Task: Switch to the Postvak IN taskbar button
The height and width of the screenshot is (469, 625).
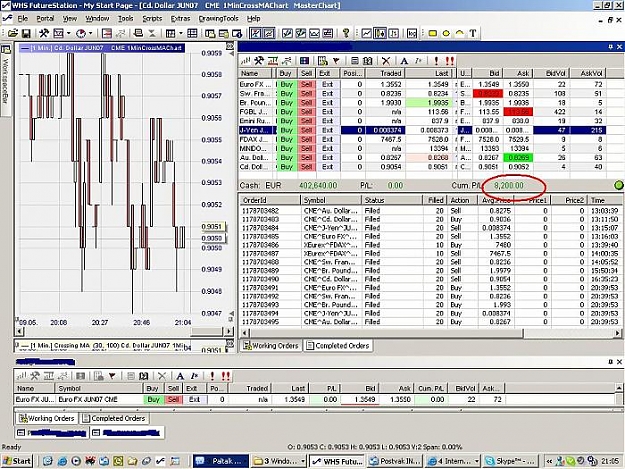Action: 395,461
